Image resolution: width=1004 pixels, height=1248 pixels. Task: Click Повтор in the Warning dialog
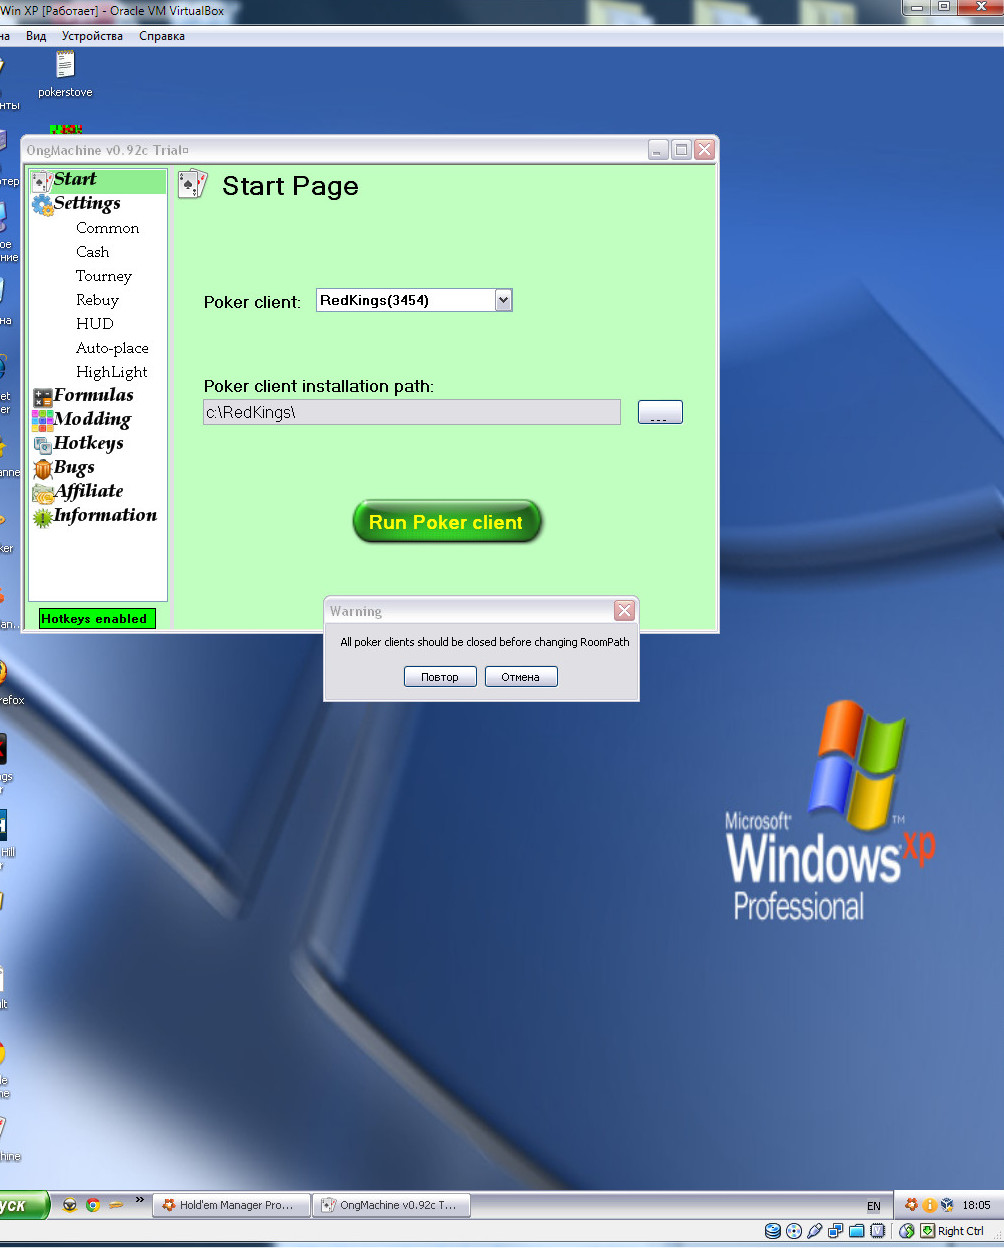tap(440, 677)
